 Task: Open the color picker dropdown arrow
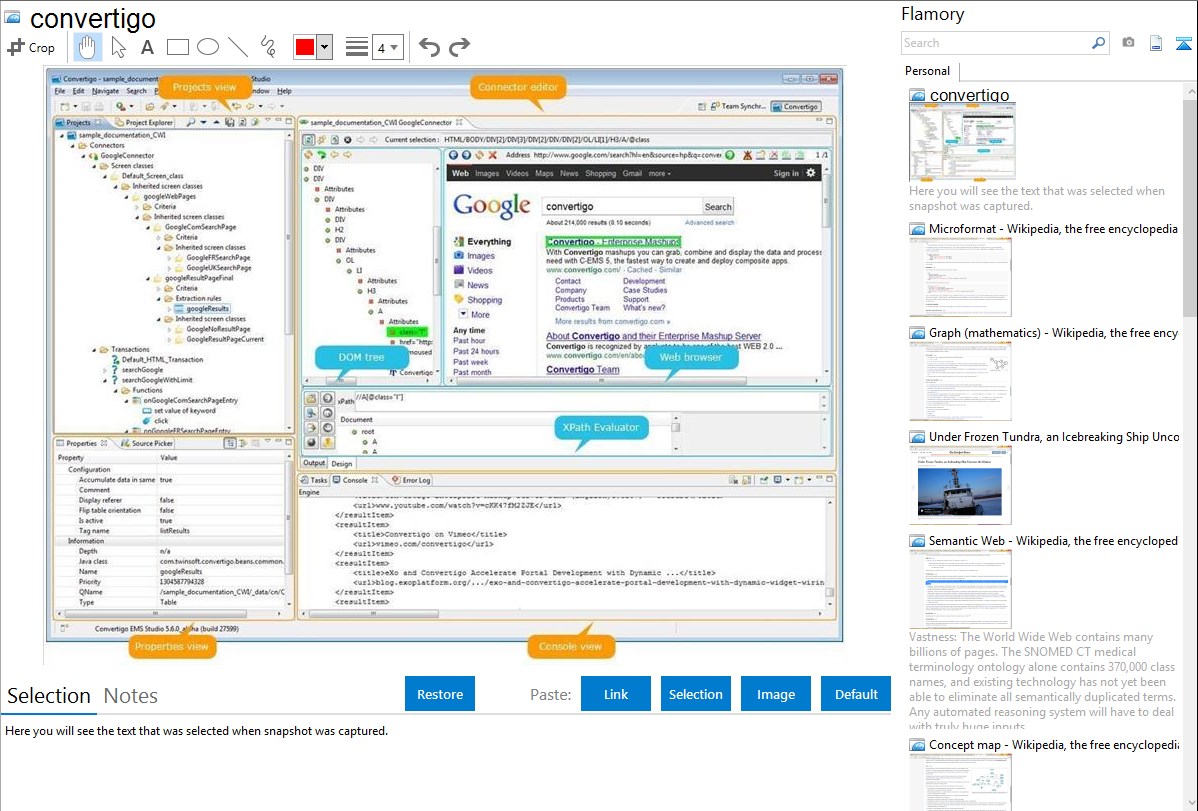pos(325,47)
